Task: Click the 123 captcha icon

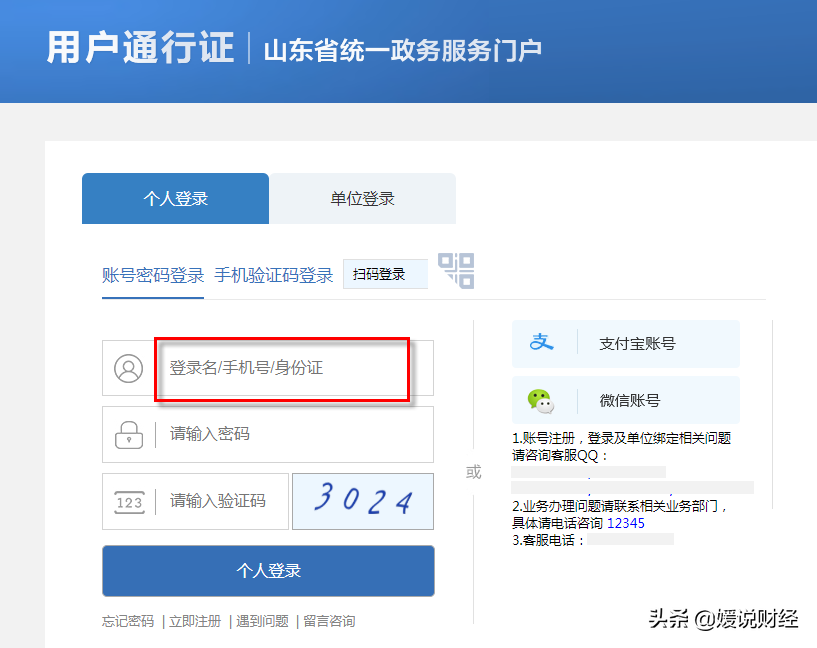Action: point(129,502)
